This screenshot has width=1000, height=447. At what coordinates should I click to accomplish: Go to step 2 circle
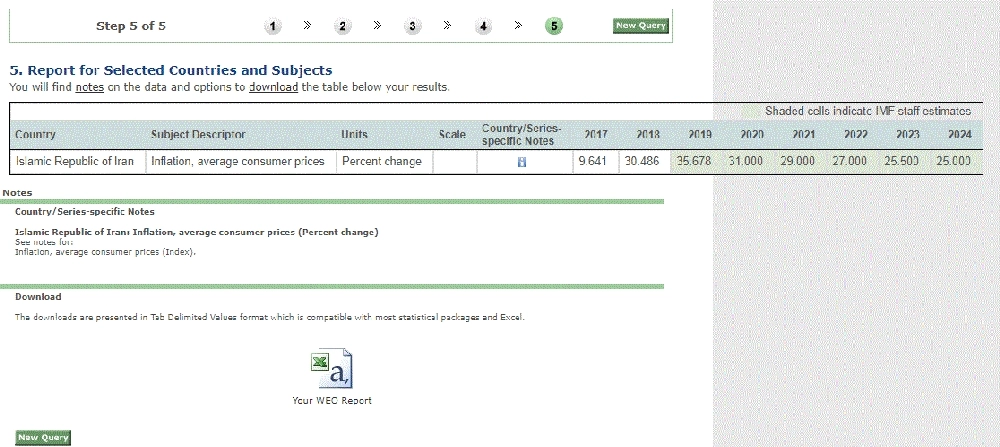(343, 26)
